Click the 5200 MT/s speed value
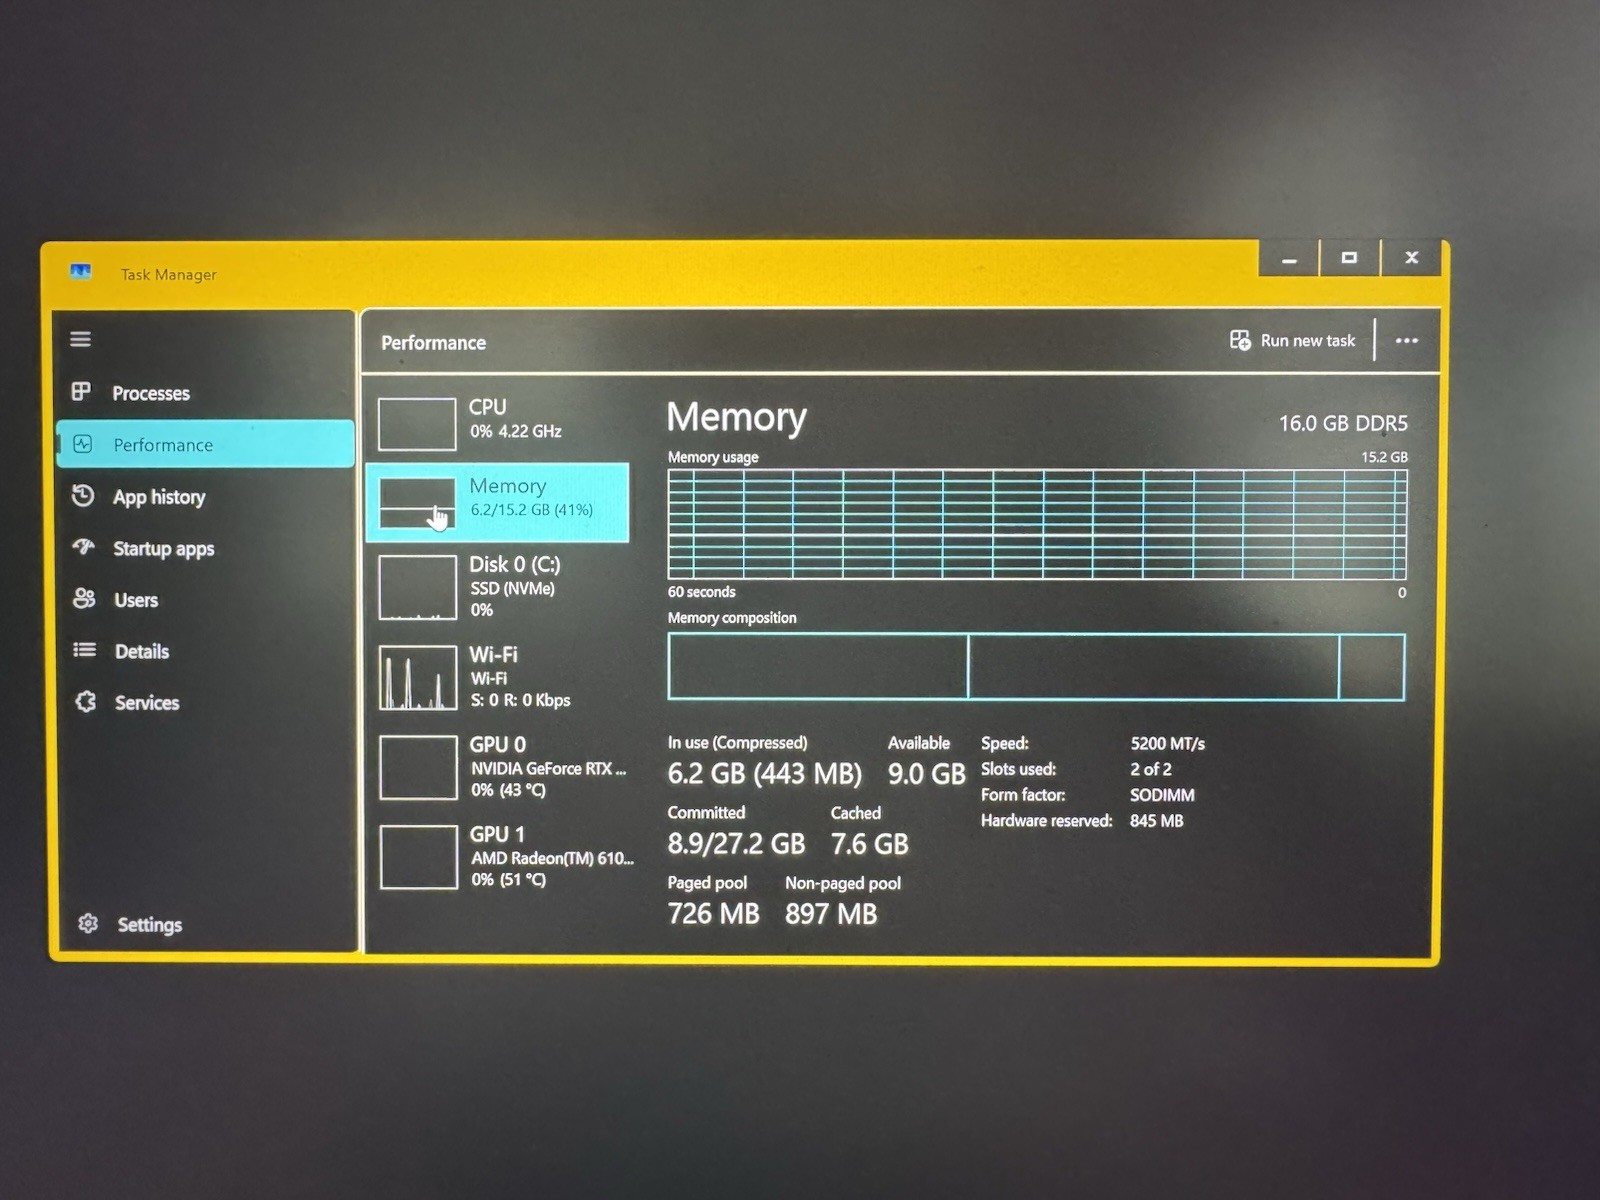Viewport: 1600px width, 1200px height. [x=1167, y=744]
